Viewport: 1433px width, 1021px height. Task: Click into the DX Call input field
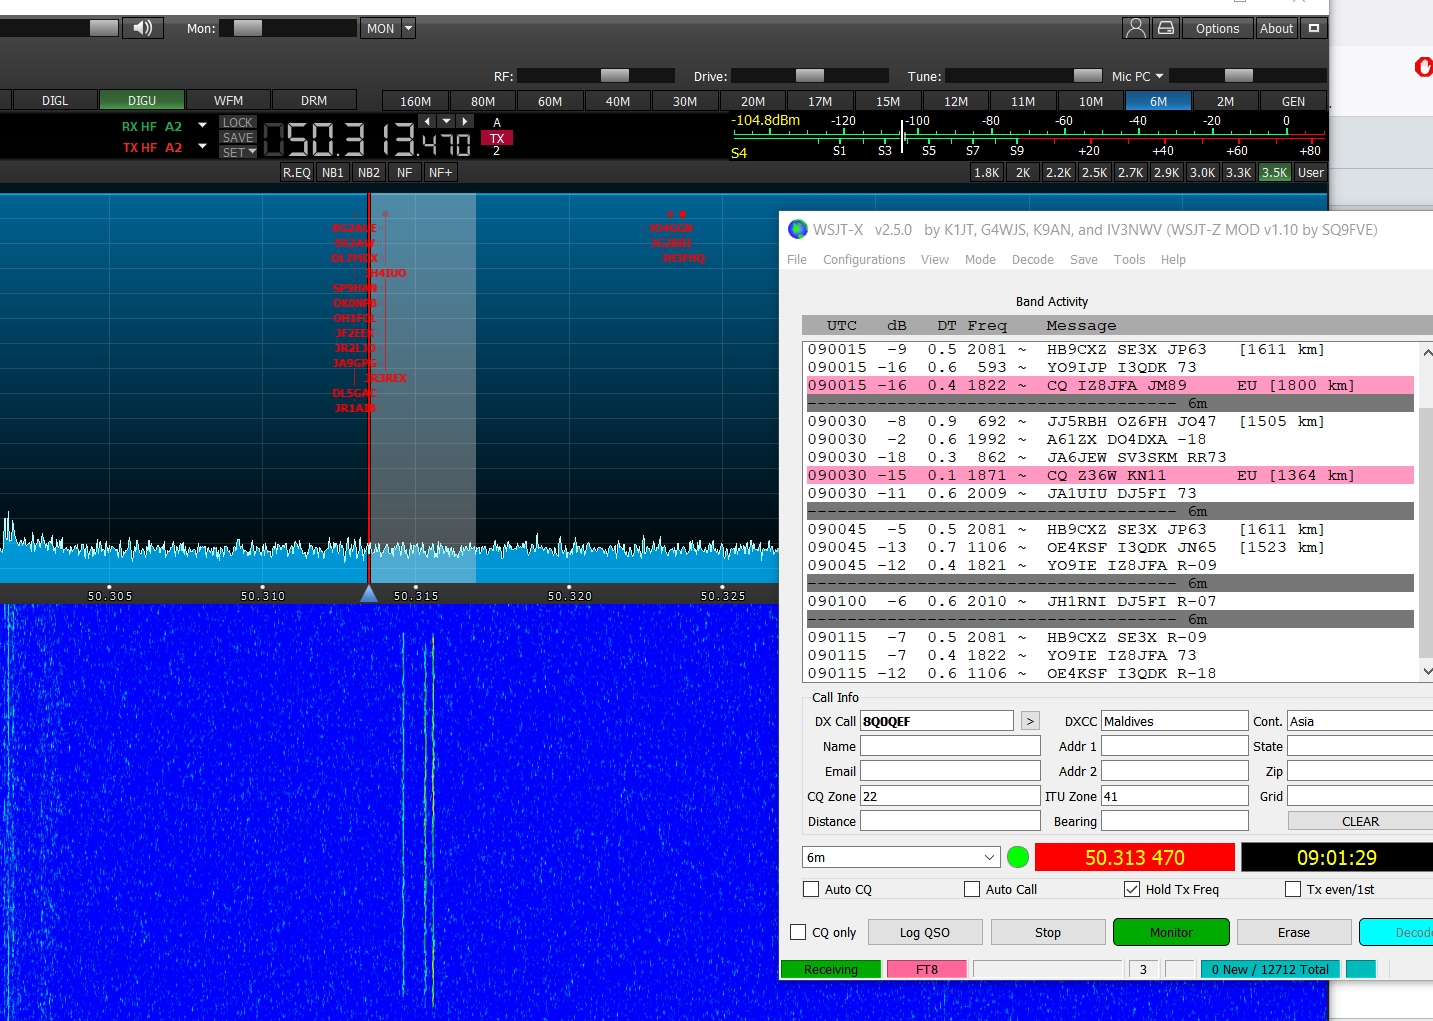(936, 721)
